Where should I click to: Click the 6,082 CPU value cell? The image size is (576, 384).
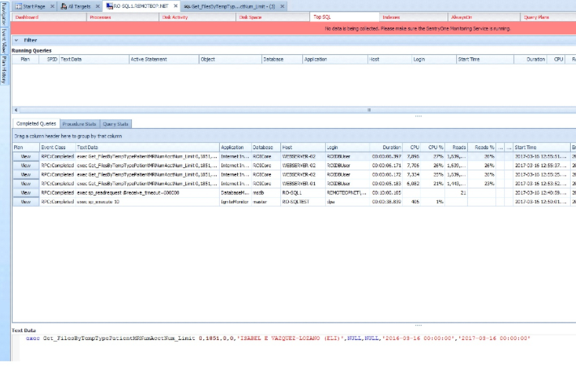412,183
